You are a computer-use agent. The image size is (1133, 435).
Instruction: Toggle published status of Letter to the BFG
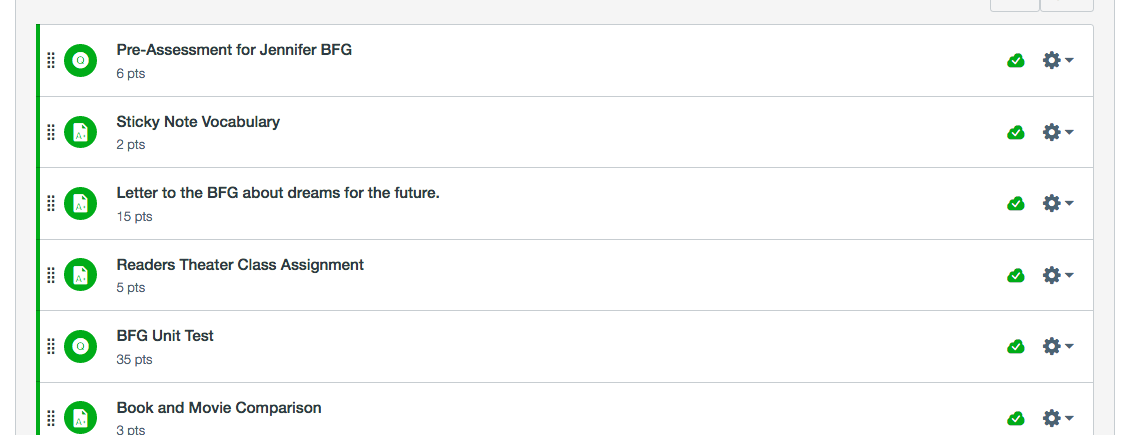pos(1016,204)
